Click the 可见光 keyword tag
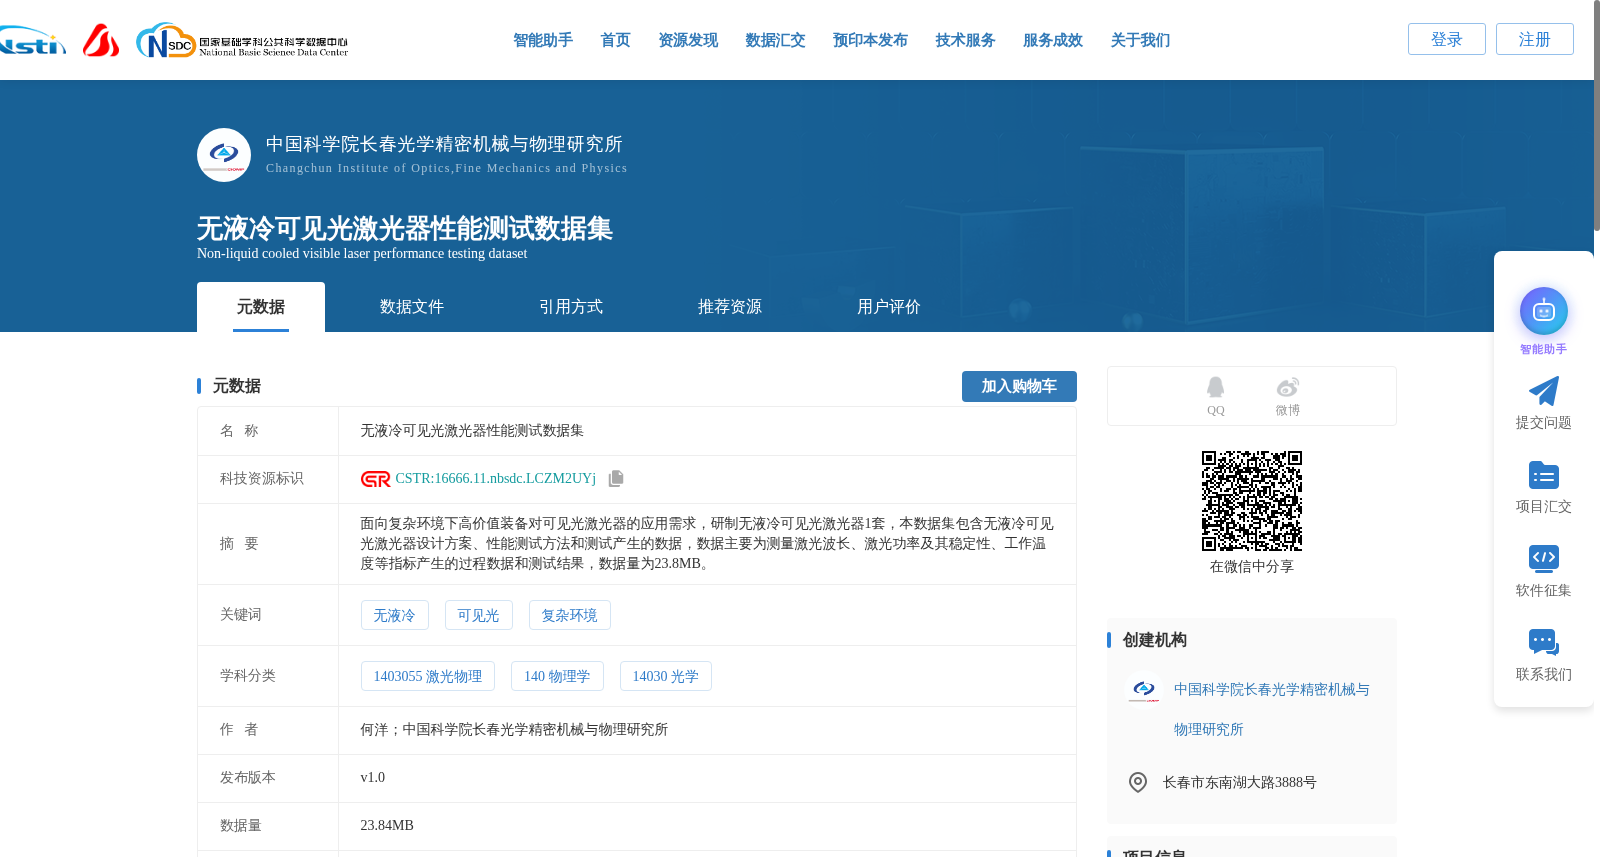This screenshot has height=857, width=1600. point(479,615)
